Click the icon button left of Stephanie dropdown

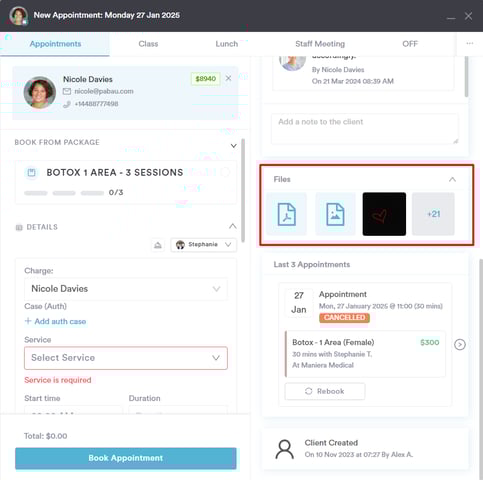158,245
